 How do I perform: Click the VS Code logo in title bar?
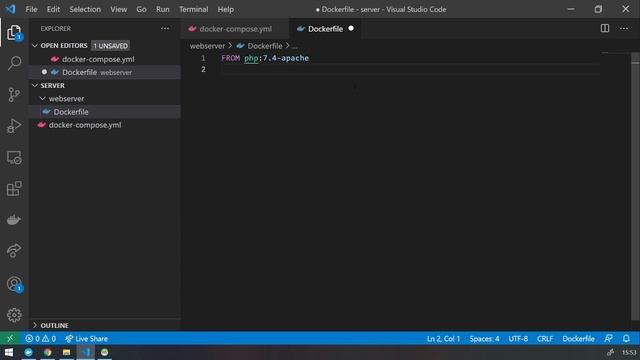point(11,9)
